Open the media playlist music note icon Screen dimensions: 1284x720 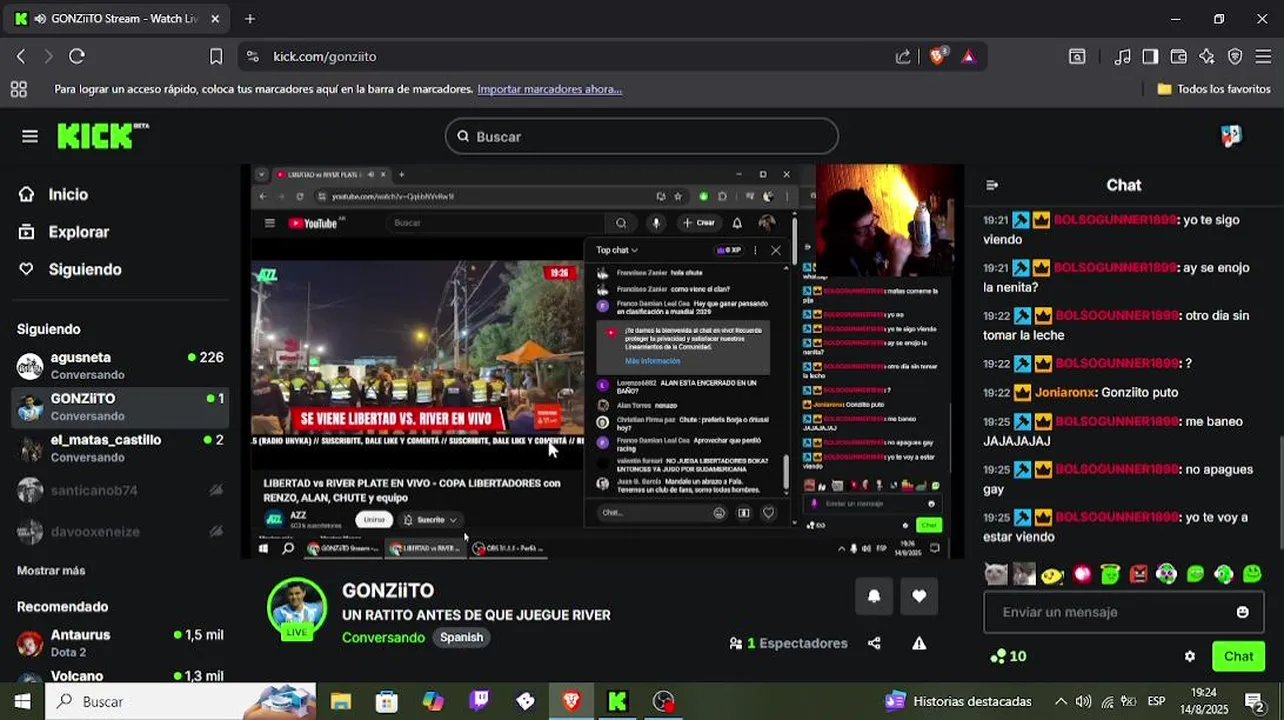point(1123,56)
